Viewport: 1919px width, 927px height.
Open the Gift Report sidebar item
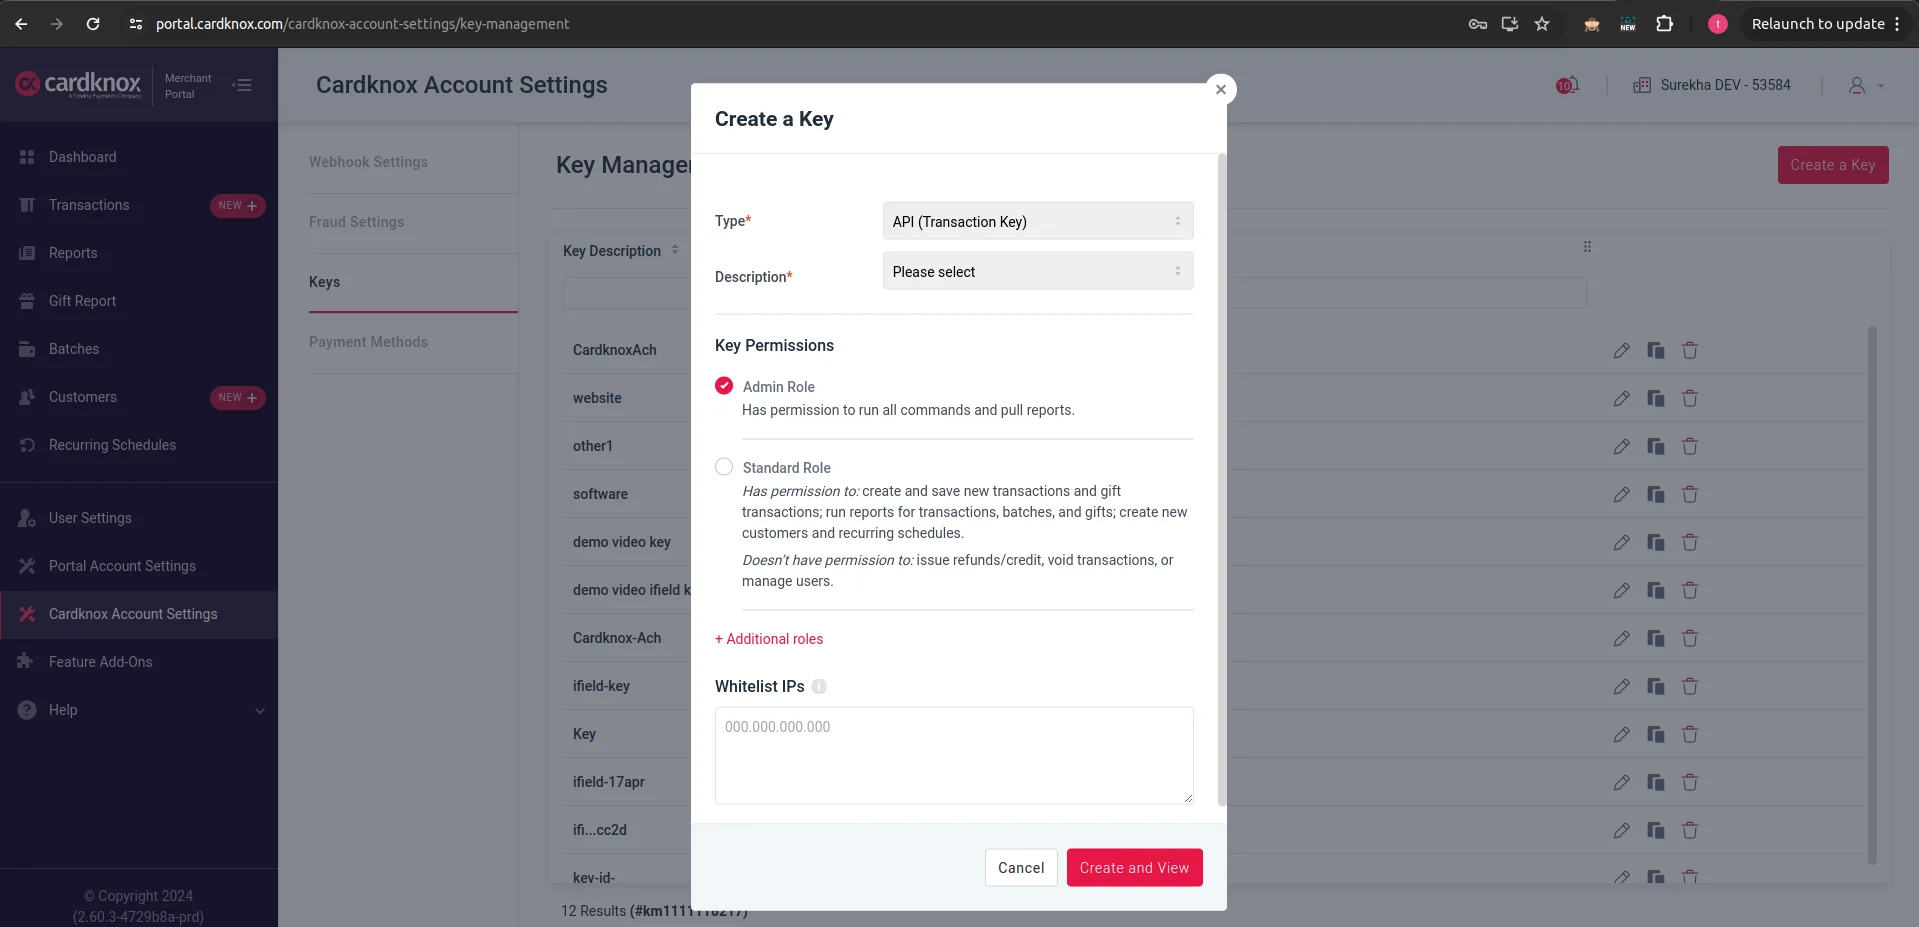82,301
